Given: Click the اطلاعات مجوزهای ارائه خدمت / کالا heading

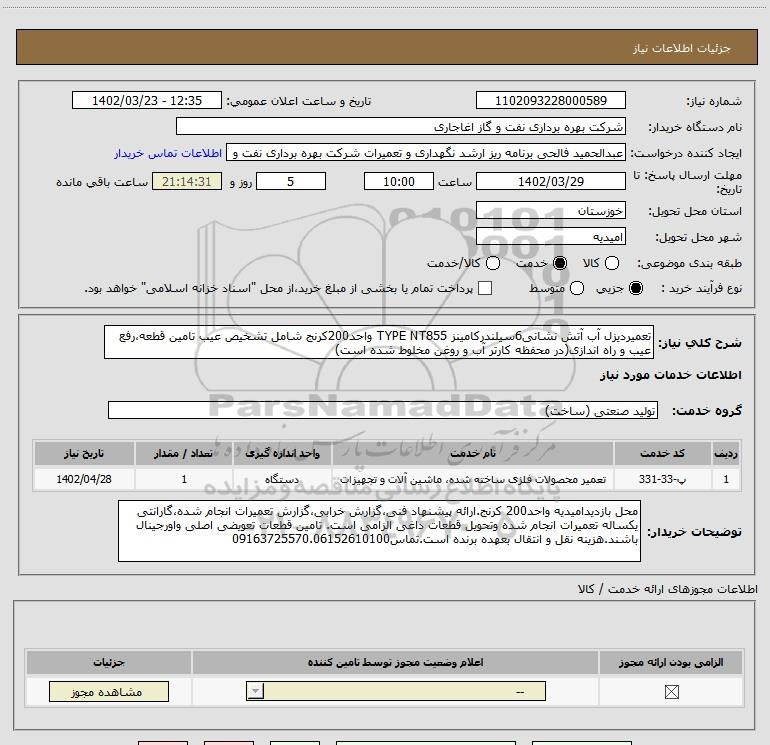Looking at the screenshot, I should click(668, 588).
